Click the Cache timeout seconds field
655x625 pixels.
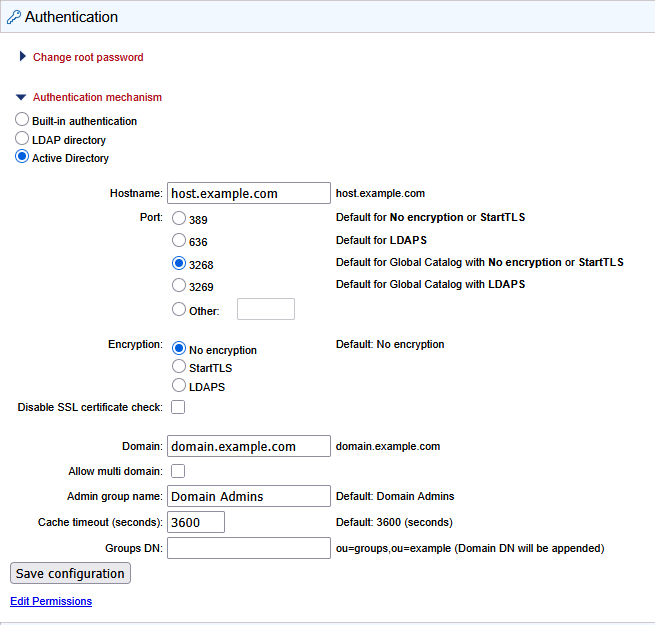[196, 522]
